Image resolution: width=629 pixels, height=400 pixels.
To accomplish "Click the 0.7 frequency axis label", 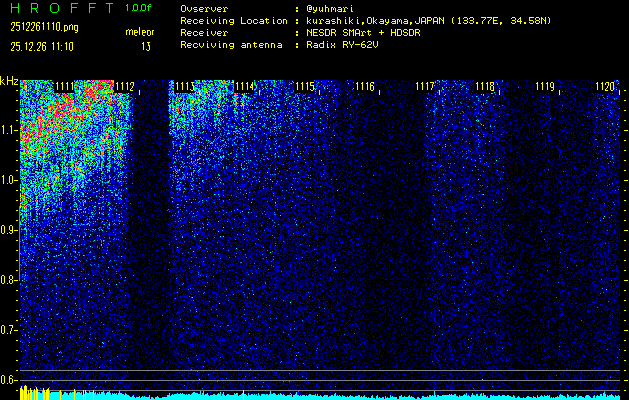I will point(9,330).
